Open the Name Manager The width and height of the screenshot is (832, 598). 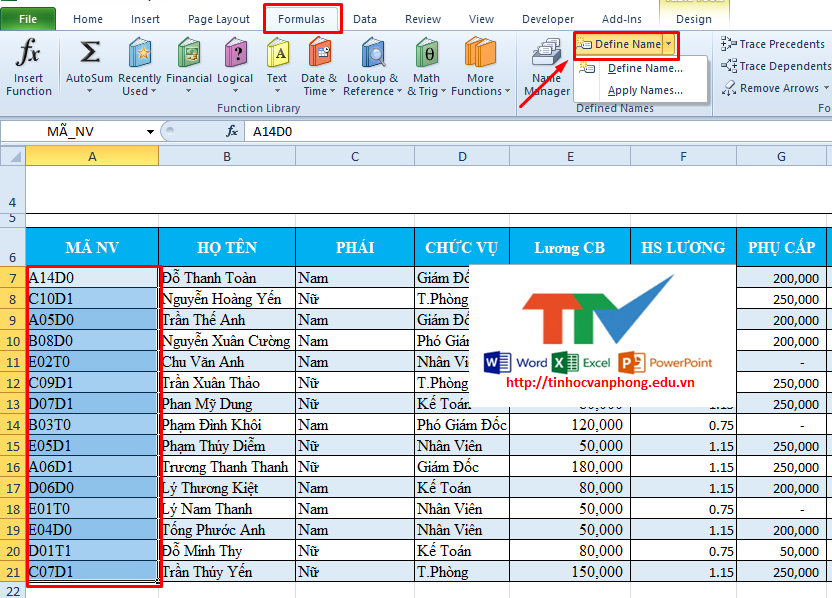pyautogui.click(x=547, y=66)
